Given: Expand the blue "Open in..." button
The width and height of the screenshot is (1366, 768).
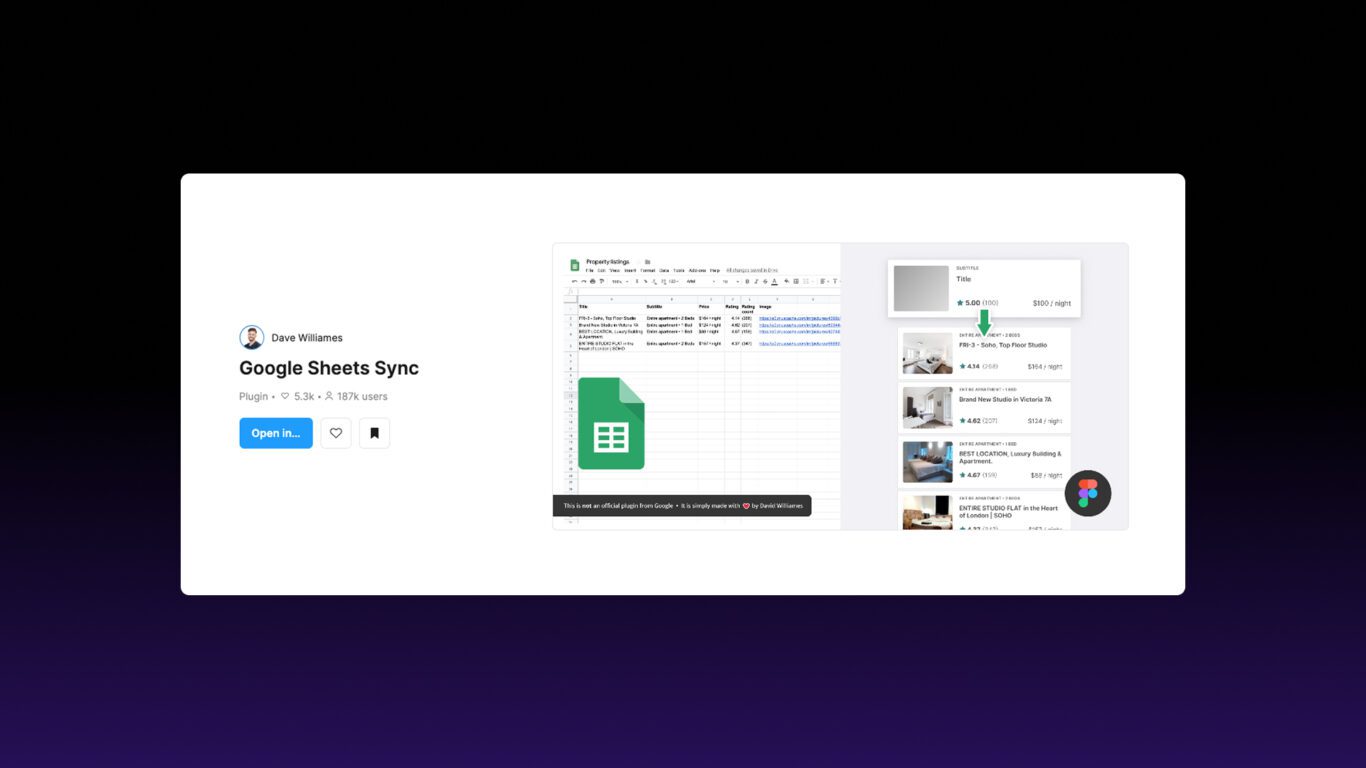Looking at the screenshot, I should (276, 433).
